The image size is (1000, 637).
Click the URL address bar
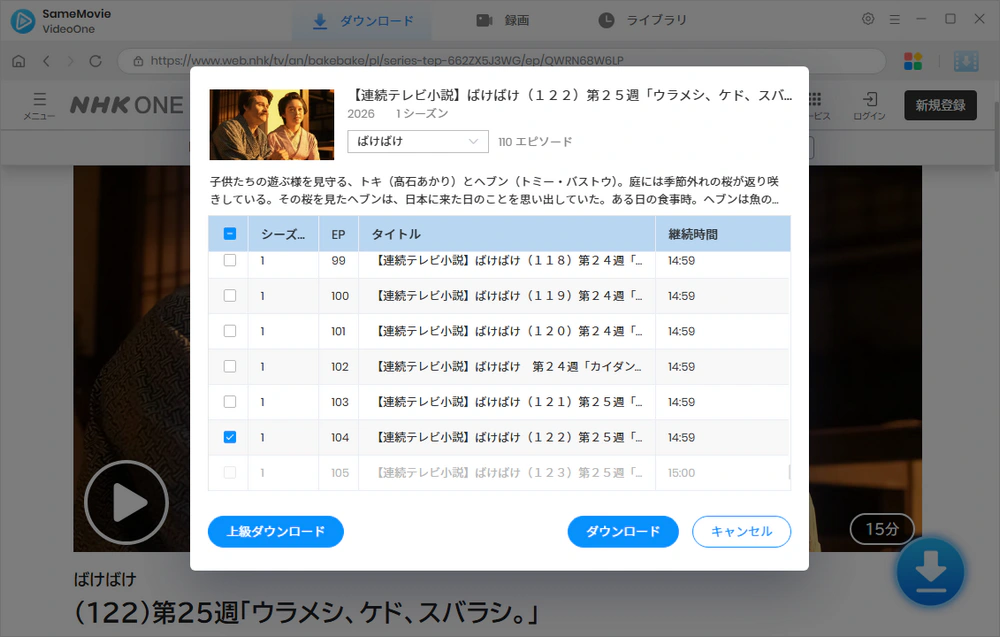tap(400, 61)
